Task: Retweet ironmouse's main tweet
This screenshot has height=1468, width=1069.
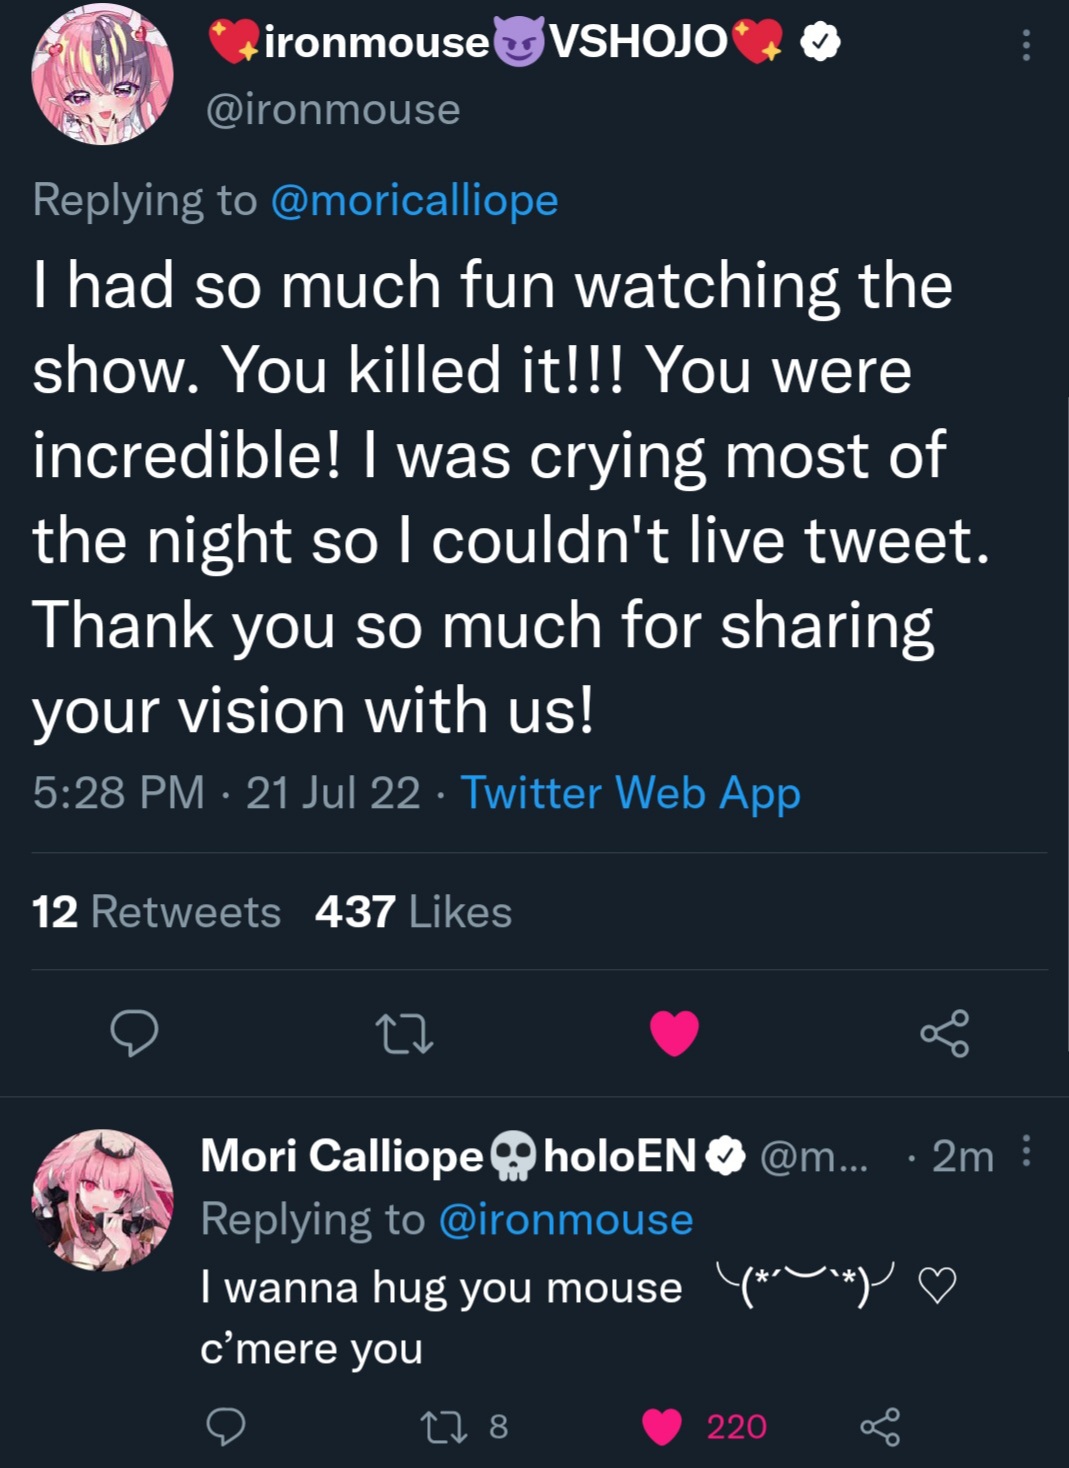Action: [403, 1034]
